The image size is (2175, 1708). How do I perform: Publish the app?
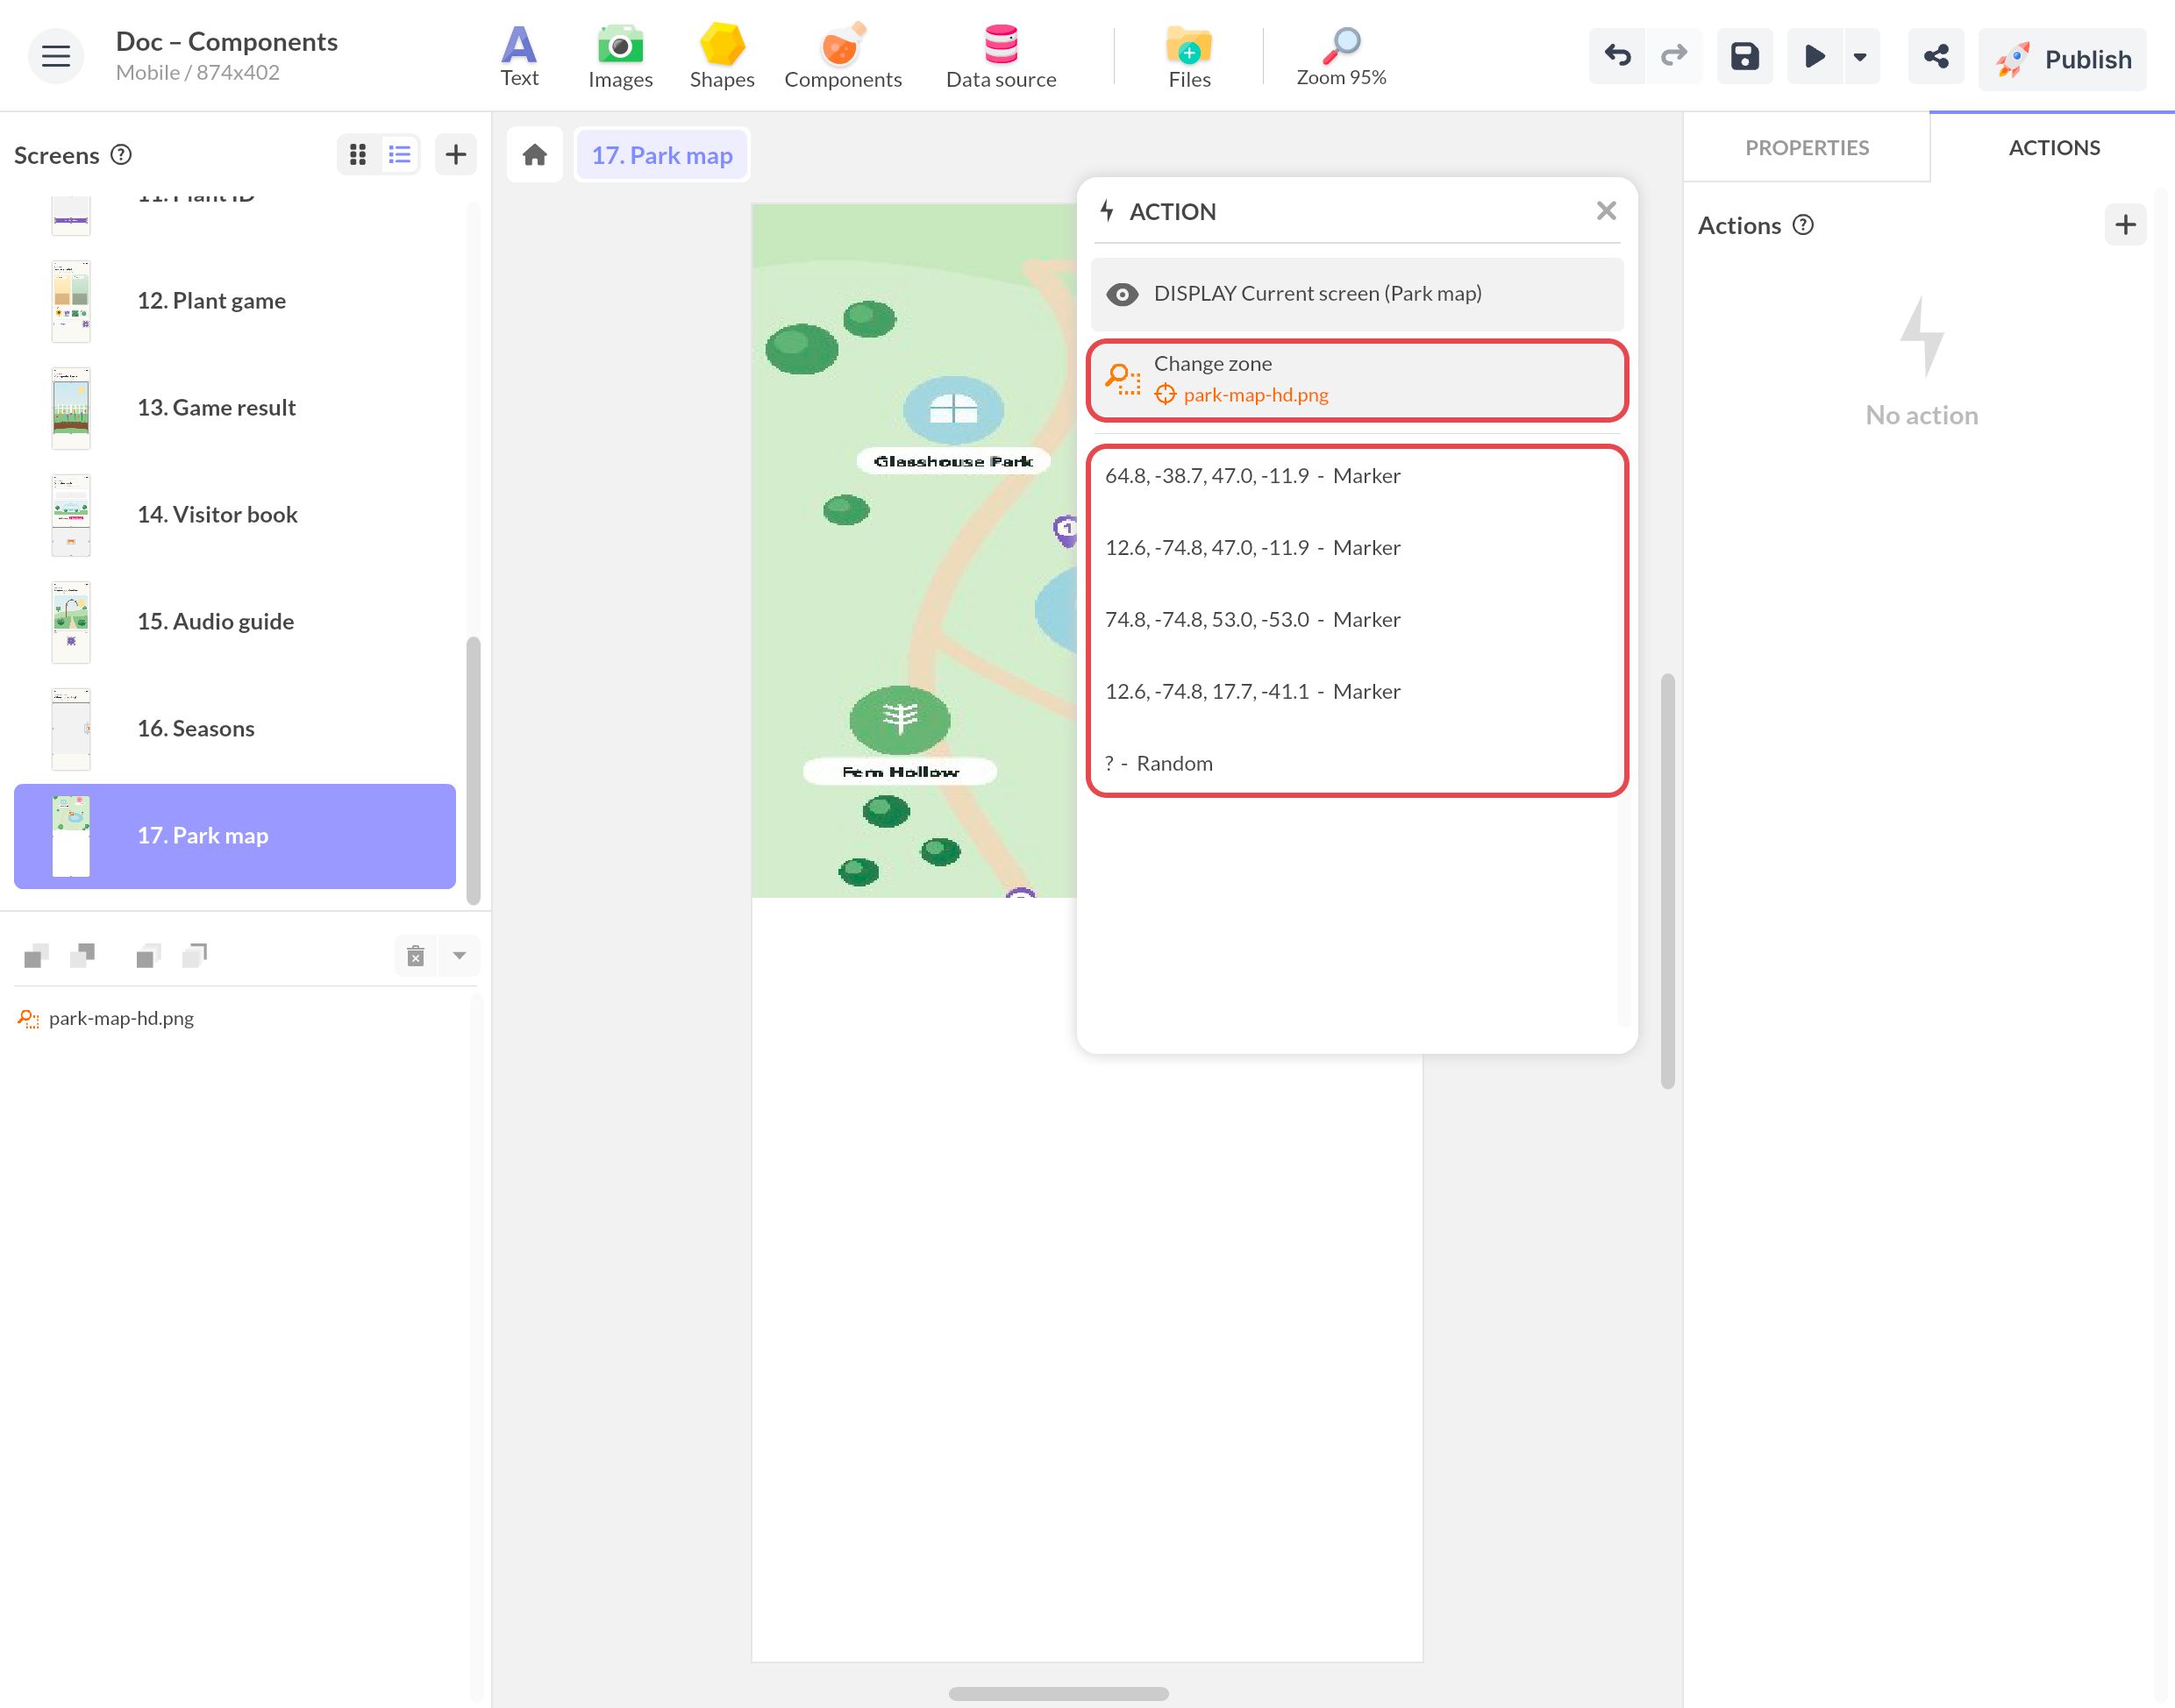(2063, 59)
